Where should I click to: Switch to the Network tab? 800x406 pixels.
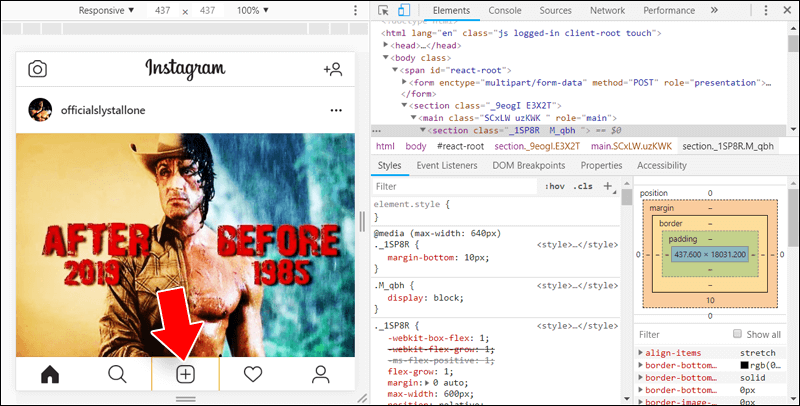[x=607, y=10]
